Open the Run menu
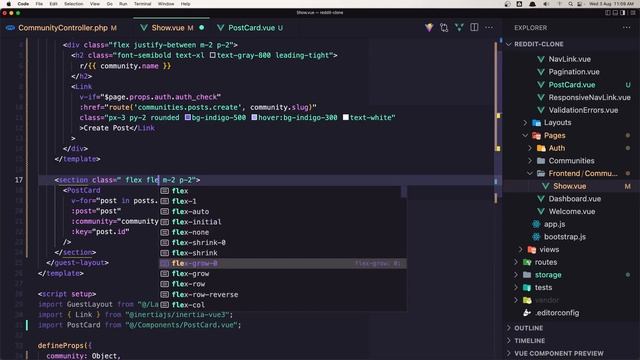The image size is (640, 360). 123,4
